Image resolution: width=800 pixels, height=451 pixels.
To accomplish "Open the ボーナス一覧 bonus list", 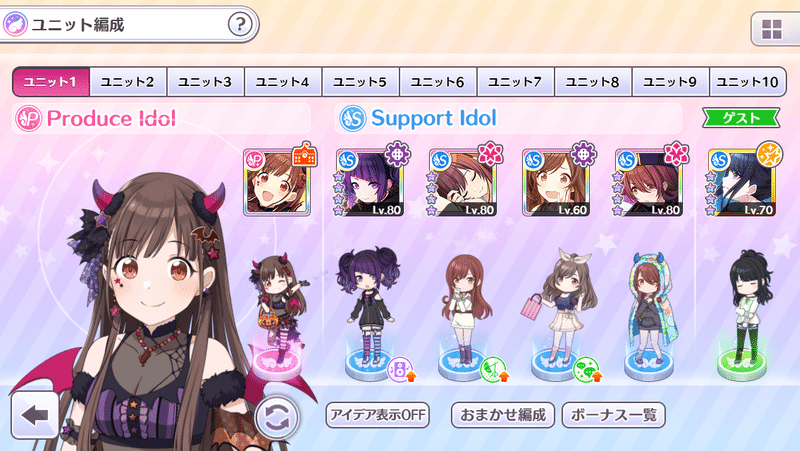I will (x=613, y=415).
